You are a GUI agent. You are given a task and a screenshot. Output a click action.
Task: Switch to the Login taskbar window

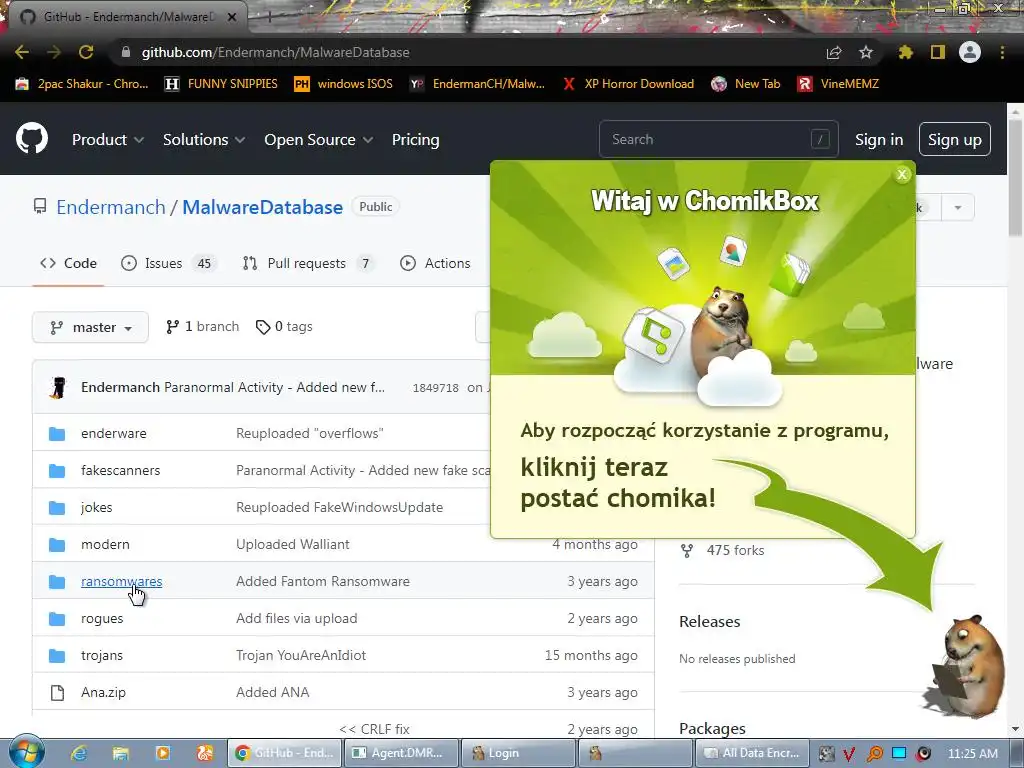pyautogui.click(x=518, y=753)
